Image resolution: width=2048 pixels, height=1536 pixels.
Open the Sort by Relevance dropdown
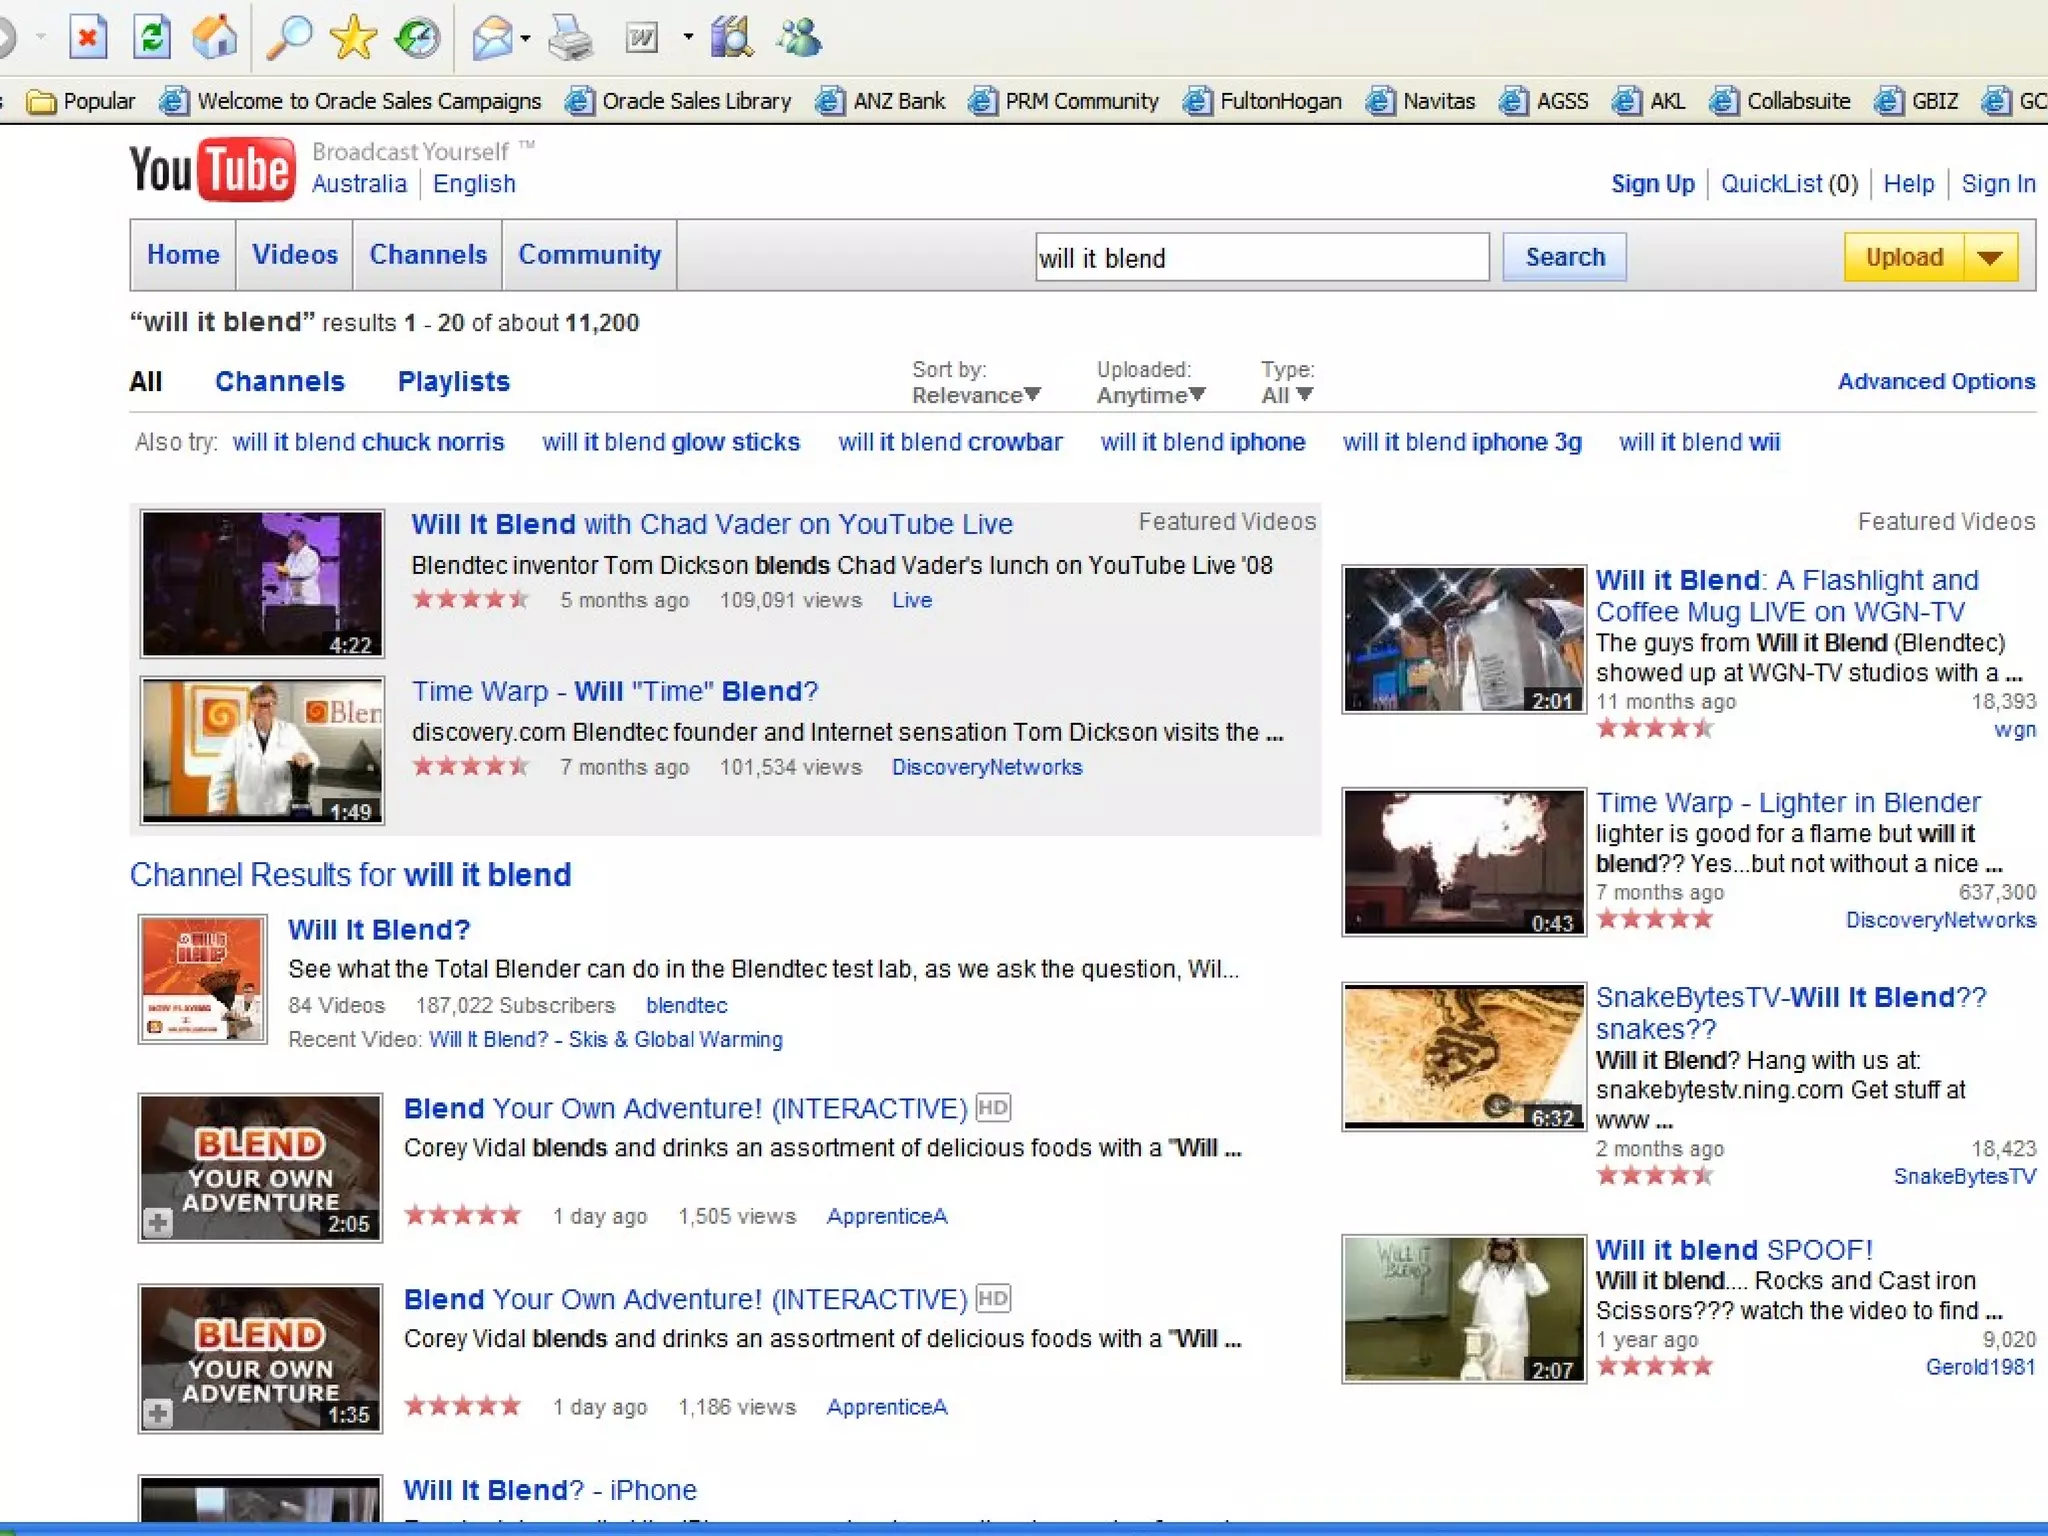[975, 395]
